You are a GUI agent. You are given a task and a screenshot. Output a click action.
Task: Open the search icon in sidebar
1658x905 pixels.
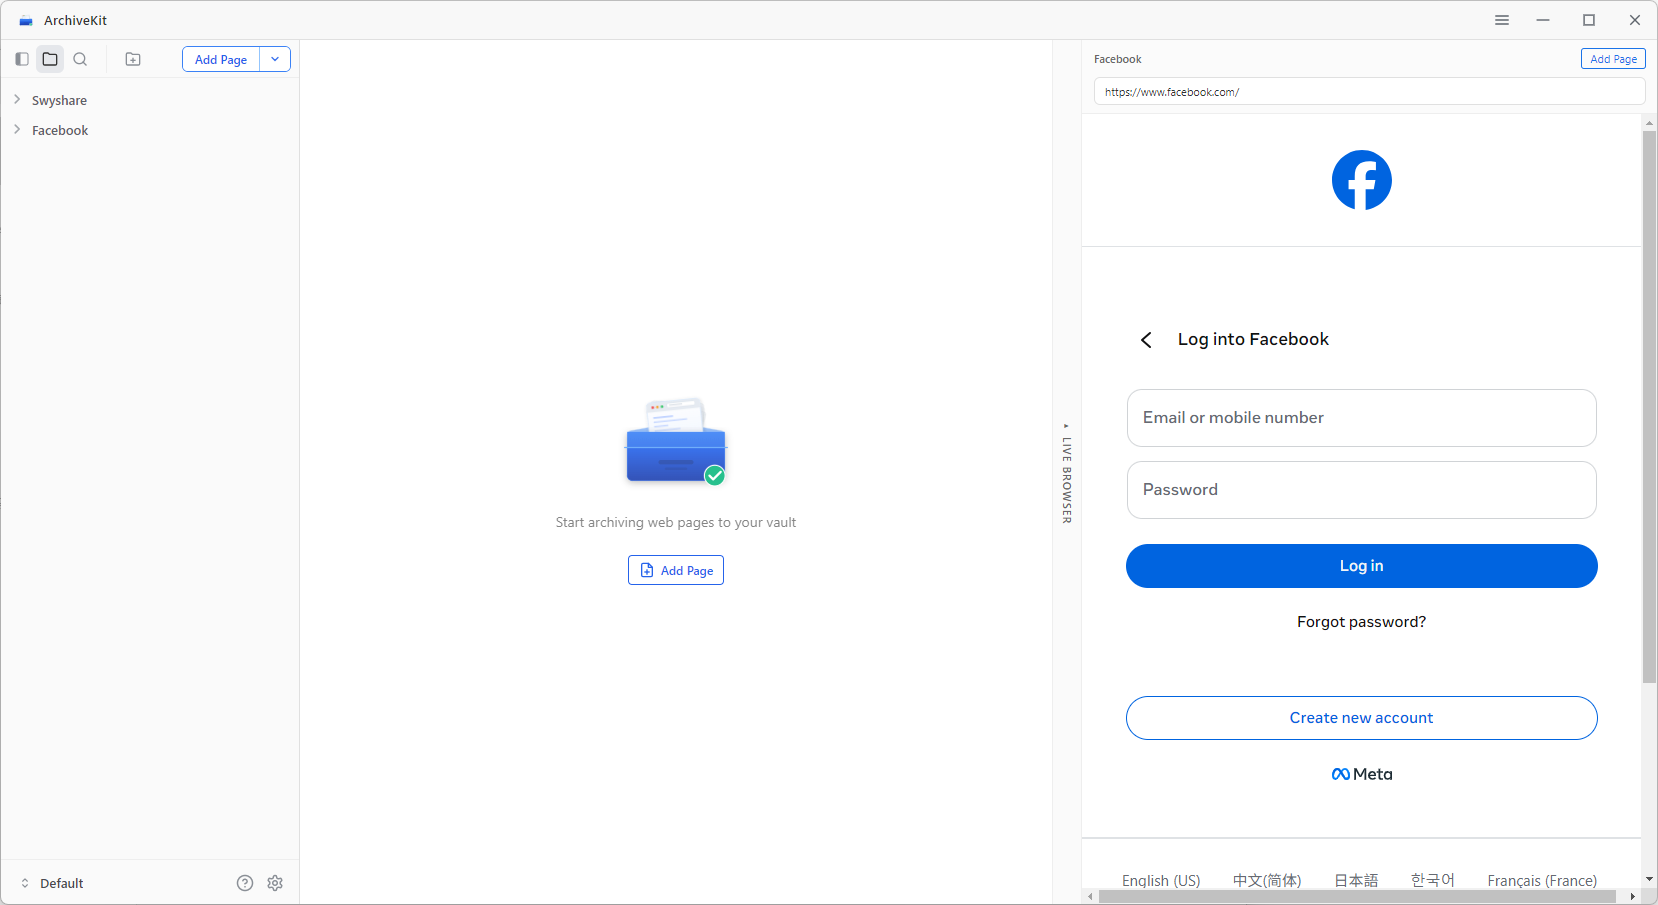pyautogui.click(x=80, y=59)
